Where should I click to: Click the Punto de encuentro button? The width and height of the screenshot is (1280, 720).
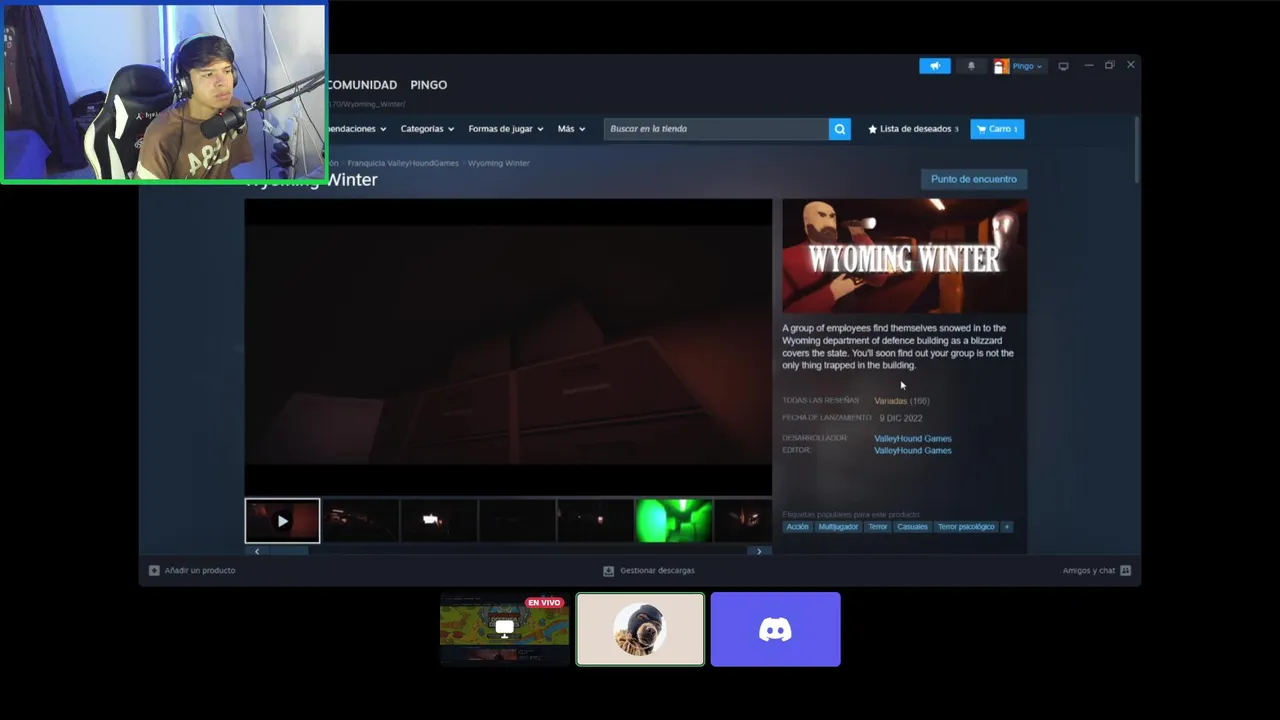coord(973,179)
